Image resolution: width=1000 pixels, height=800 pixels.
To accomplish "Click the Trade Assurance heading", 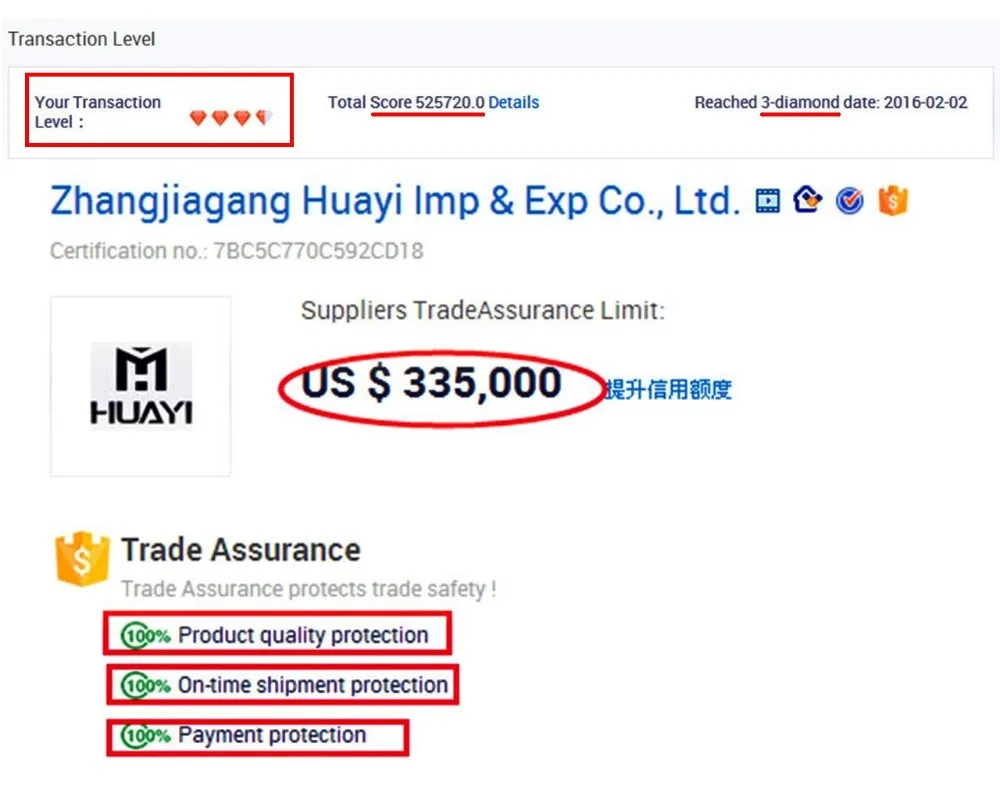I will coord(241,550).
